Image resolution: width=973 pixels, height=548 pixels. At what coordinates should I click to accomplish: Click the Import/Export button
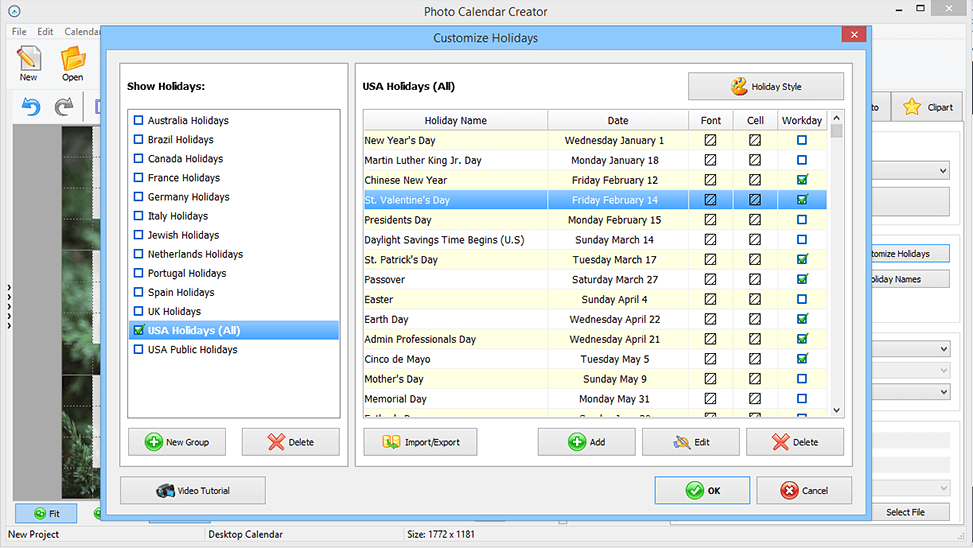(420, 442)
